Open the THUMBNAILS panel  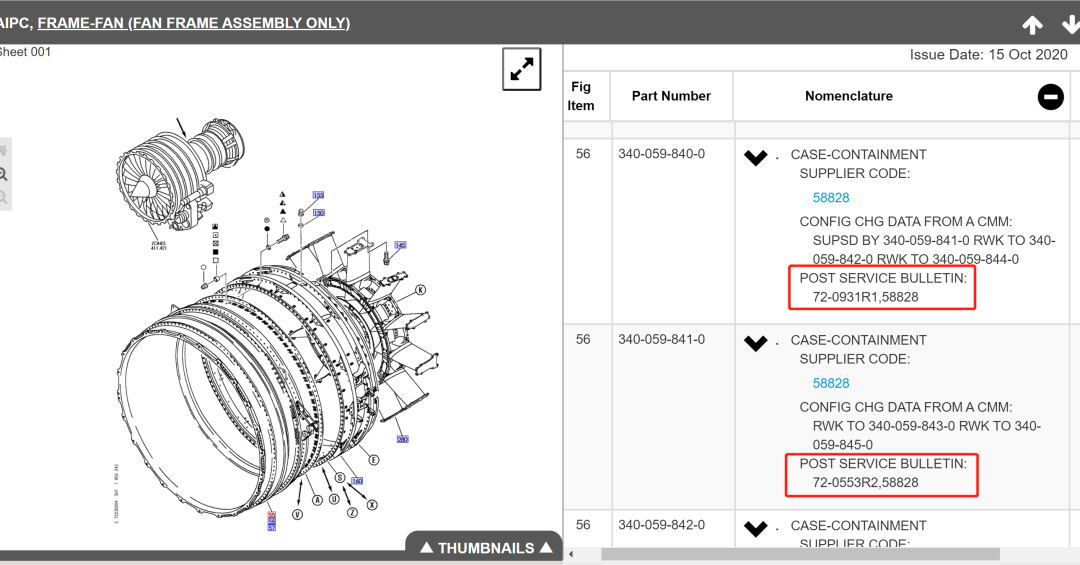pos(486,548)
